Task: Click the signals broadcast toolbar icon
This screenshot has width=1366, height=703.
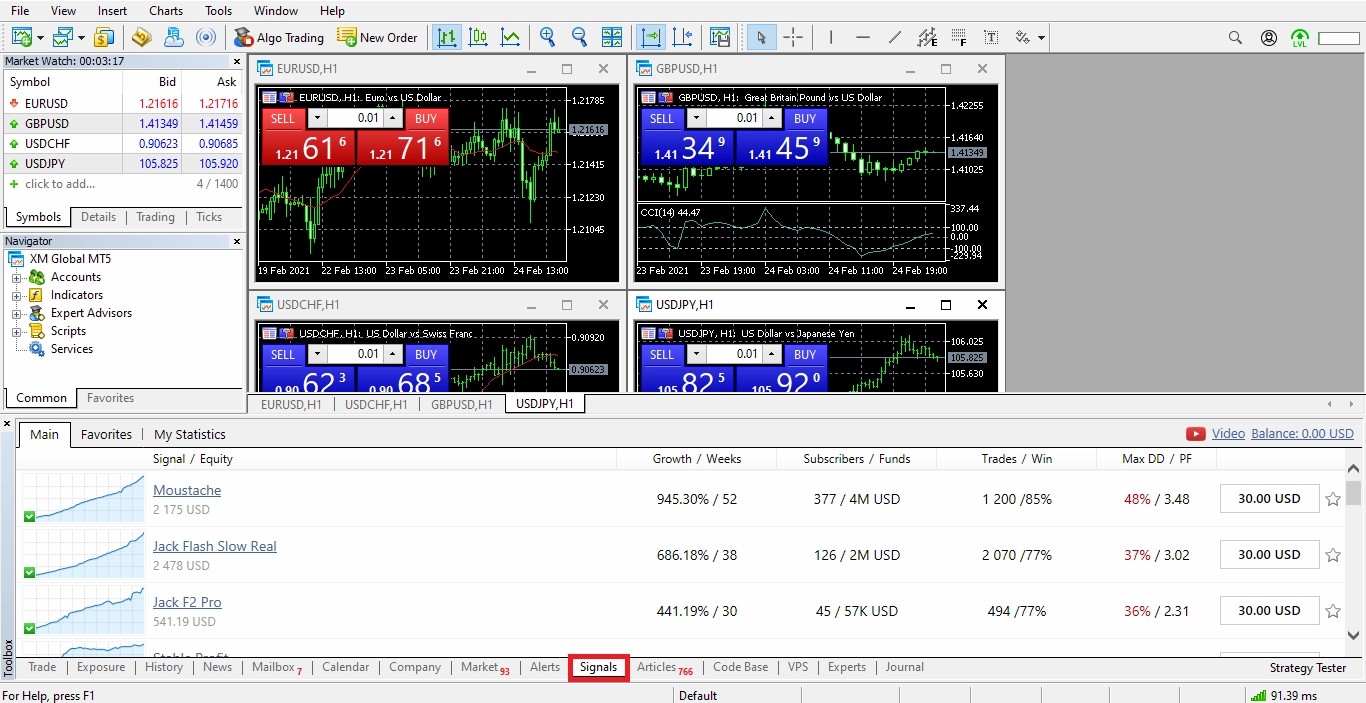Action: [x=205, y=37]
